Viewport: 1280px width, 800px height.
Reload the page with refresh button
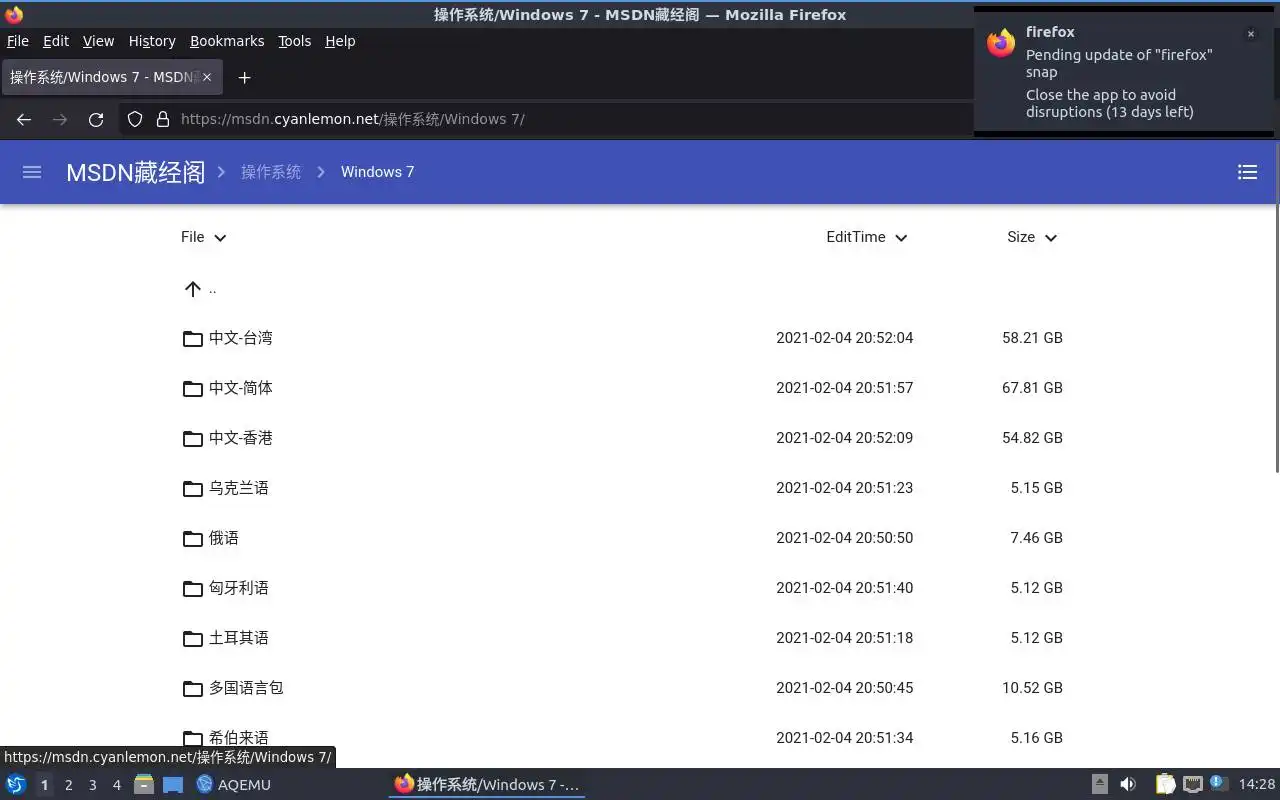click(x=96, y=119)
